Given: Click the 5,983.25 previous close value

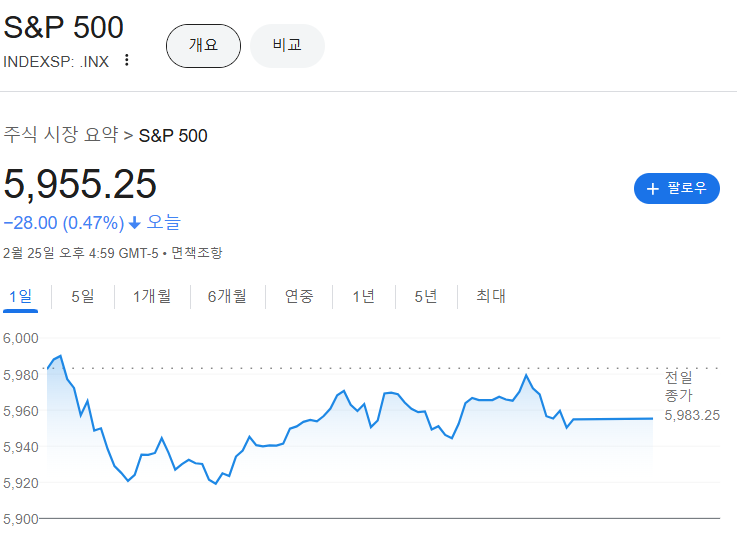Looking at the screenshot, I should coord(692,415).
